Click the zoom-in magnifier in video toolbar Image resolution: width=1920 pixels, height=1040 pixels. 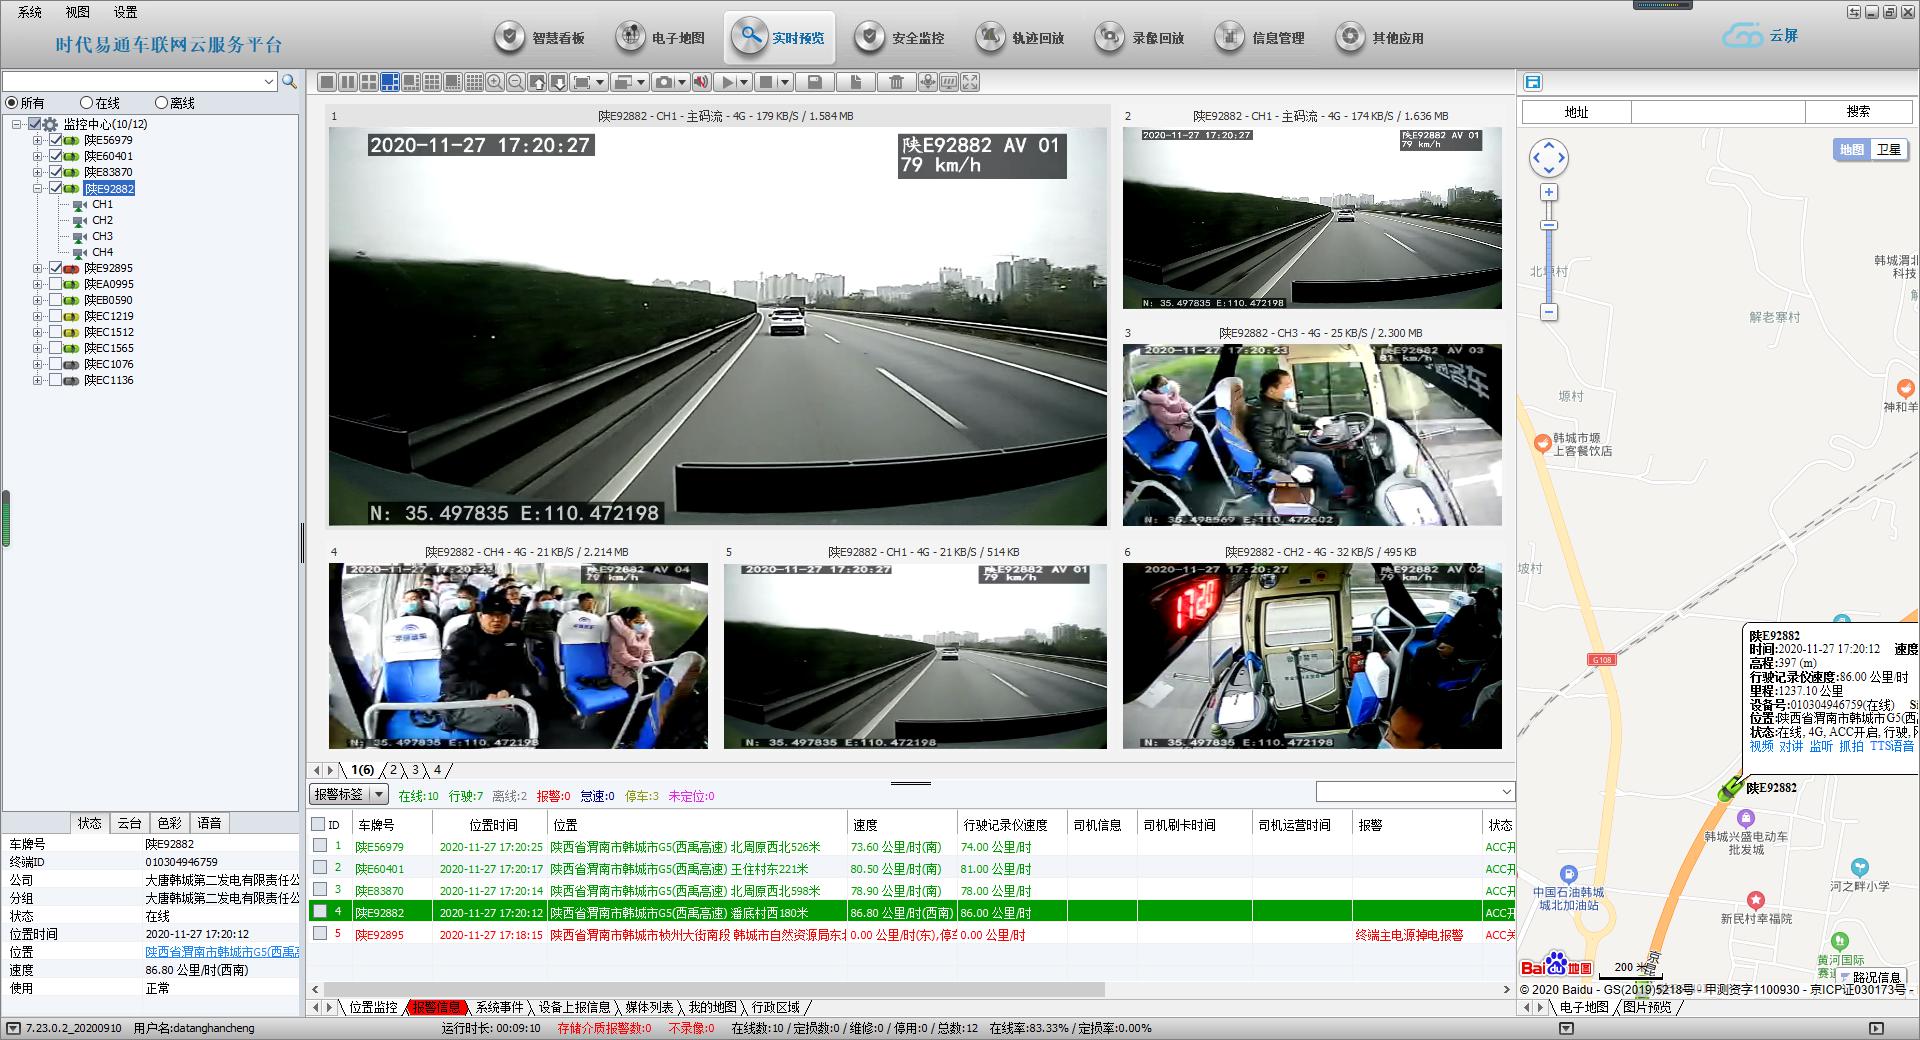(x=495, y=82)
